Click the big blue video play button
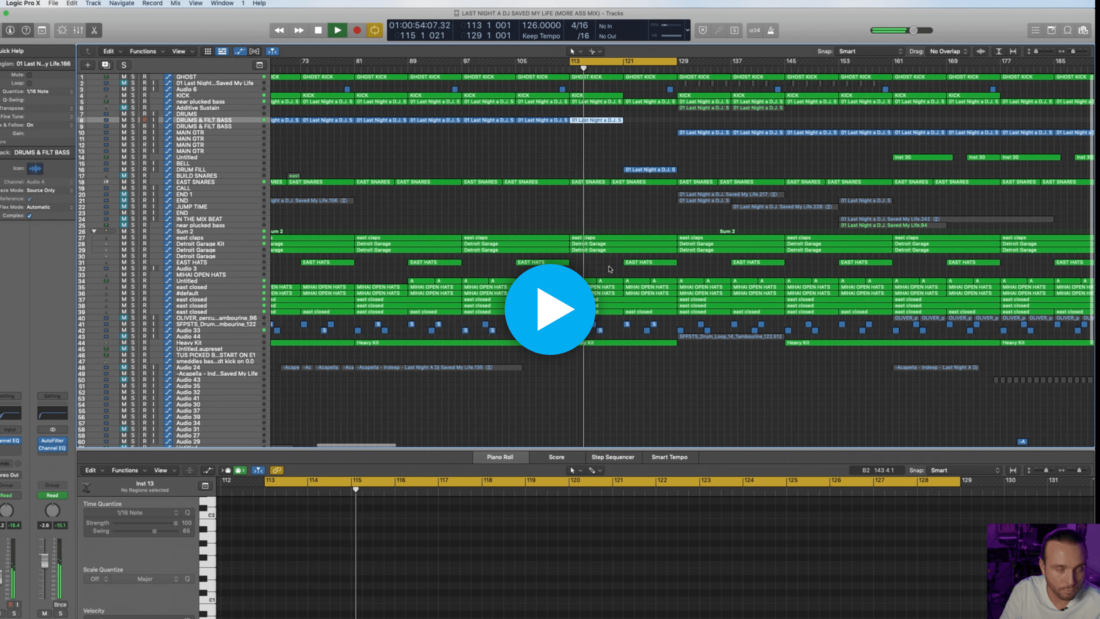 pyautogui.click(x=549, y=310)
